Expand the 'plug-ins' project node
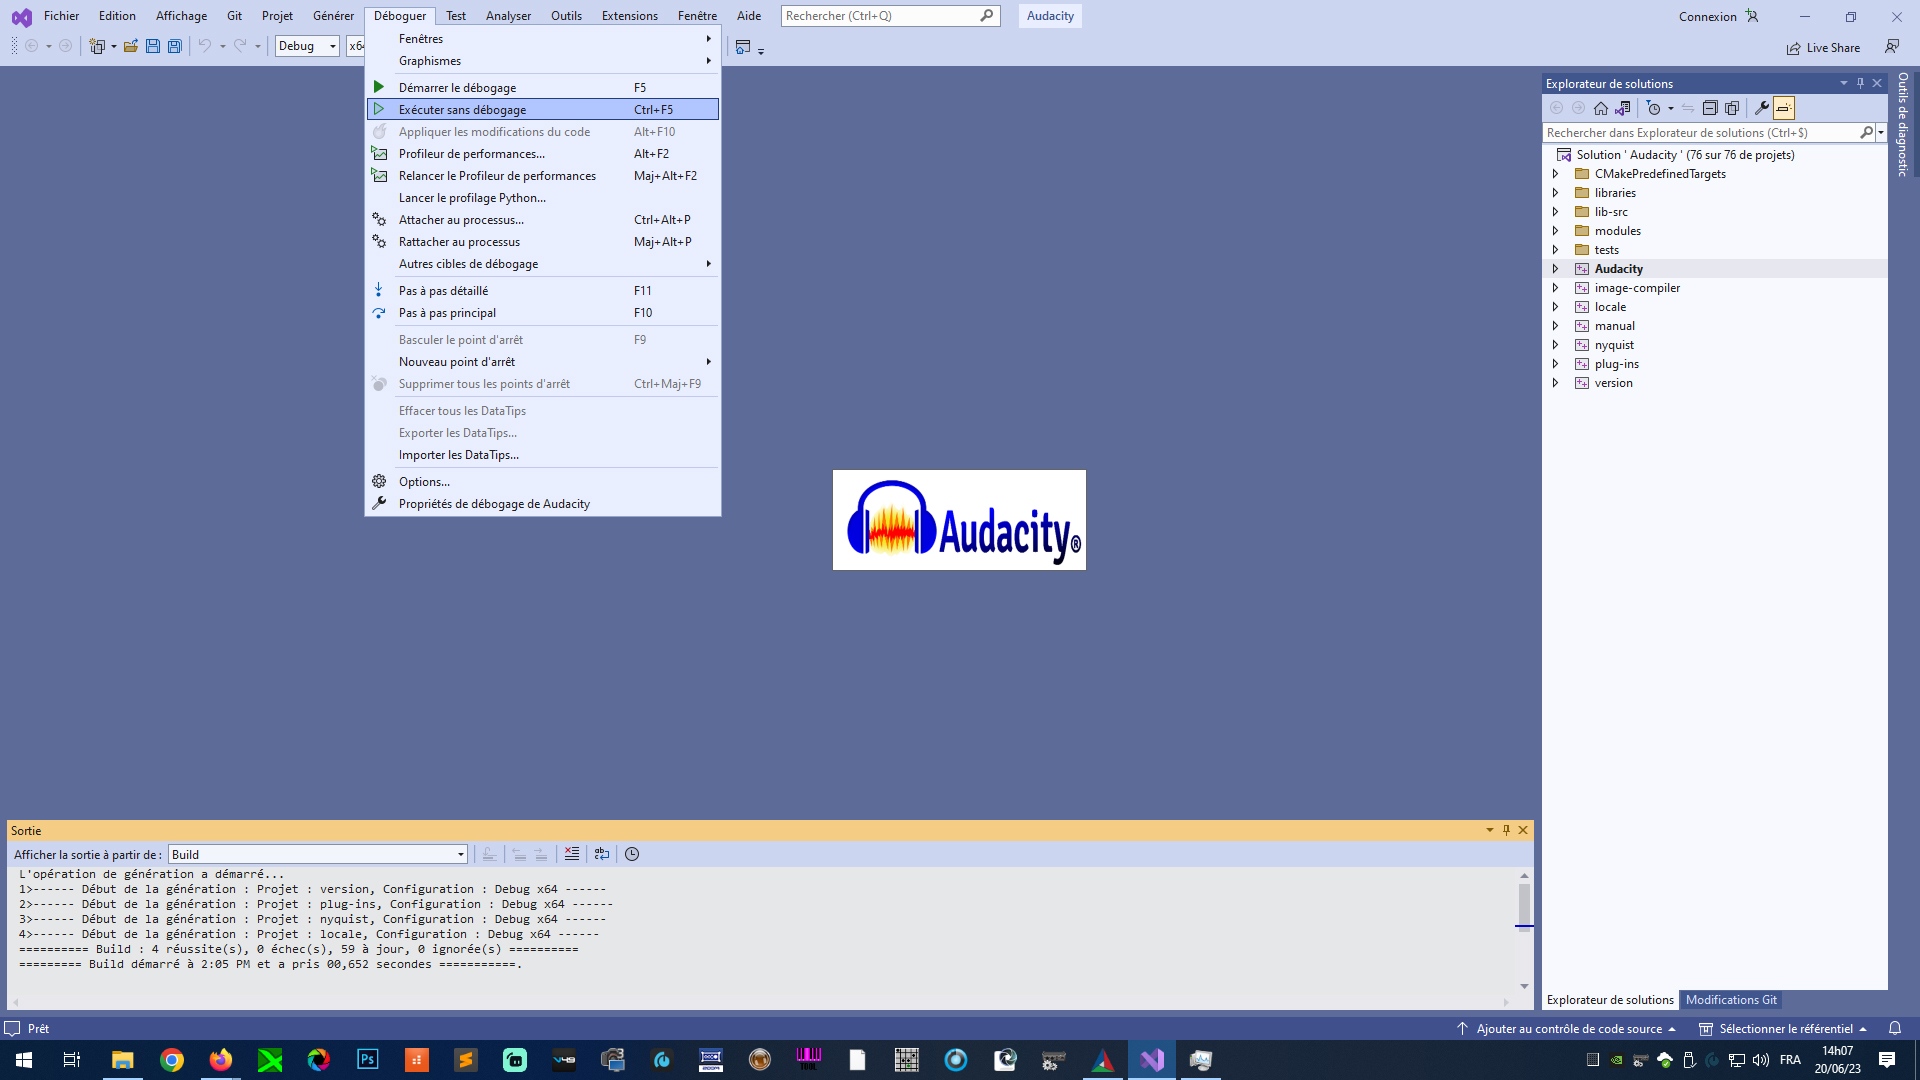 [x=1556, y=363]
